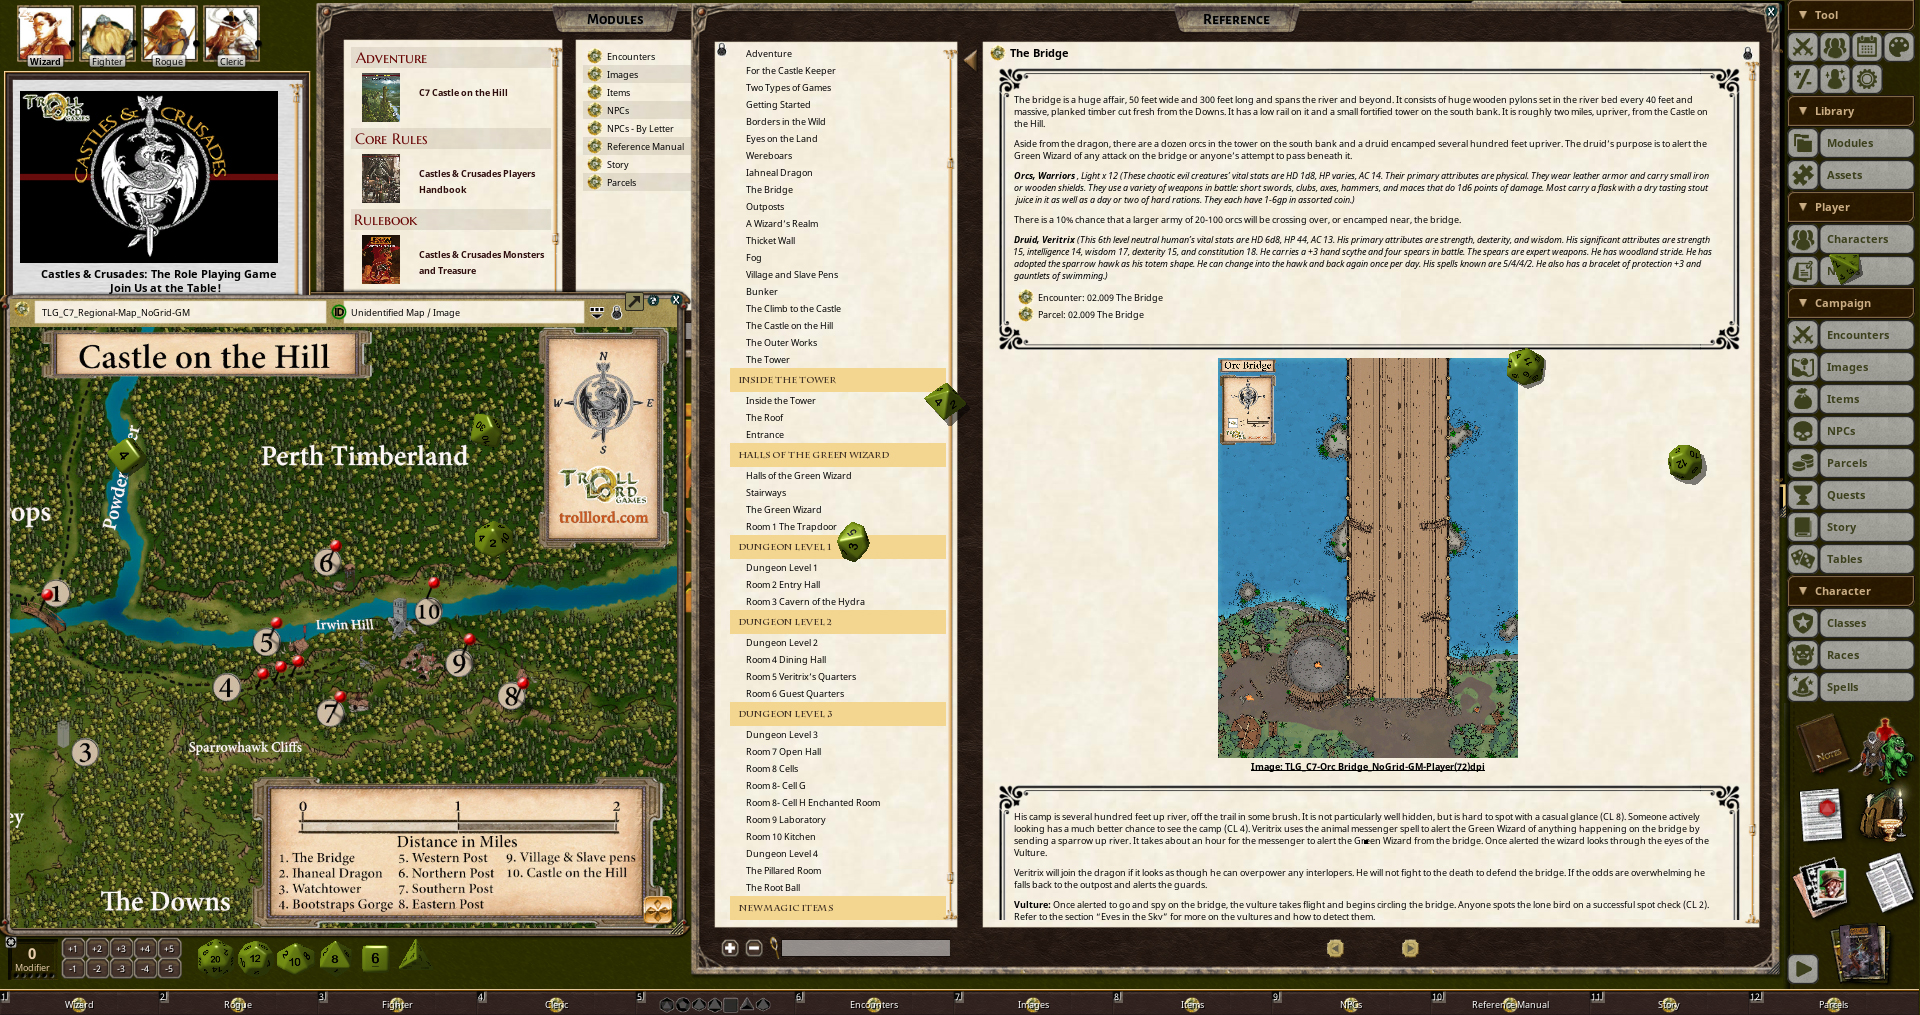Open the Encounters swords icon in Campaign
The height and width of the screenshot is (1015, 1920).
(1803, 335)
